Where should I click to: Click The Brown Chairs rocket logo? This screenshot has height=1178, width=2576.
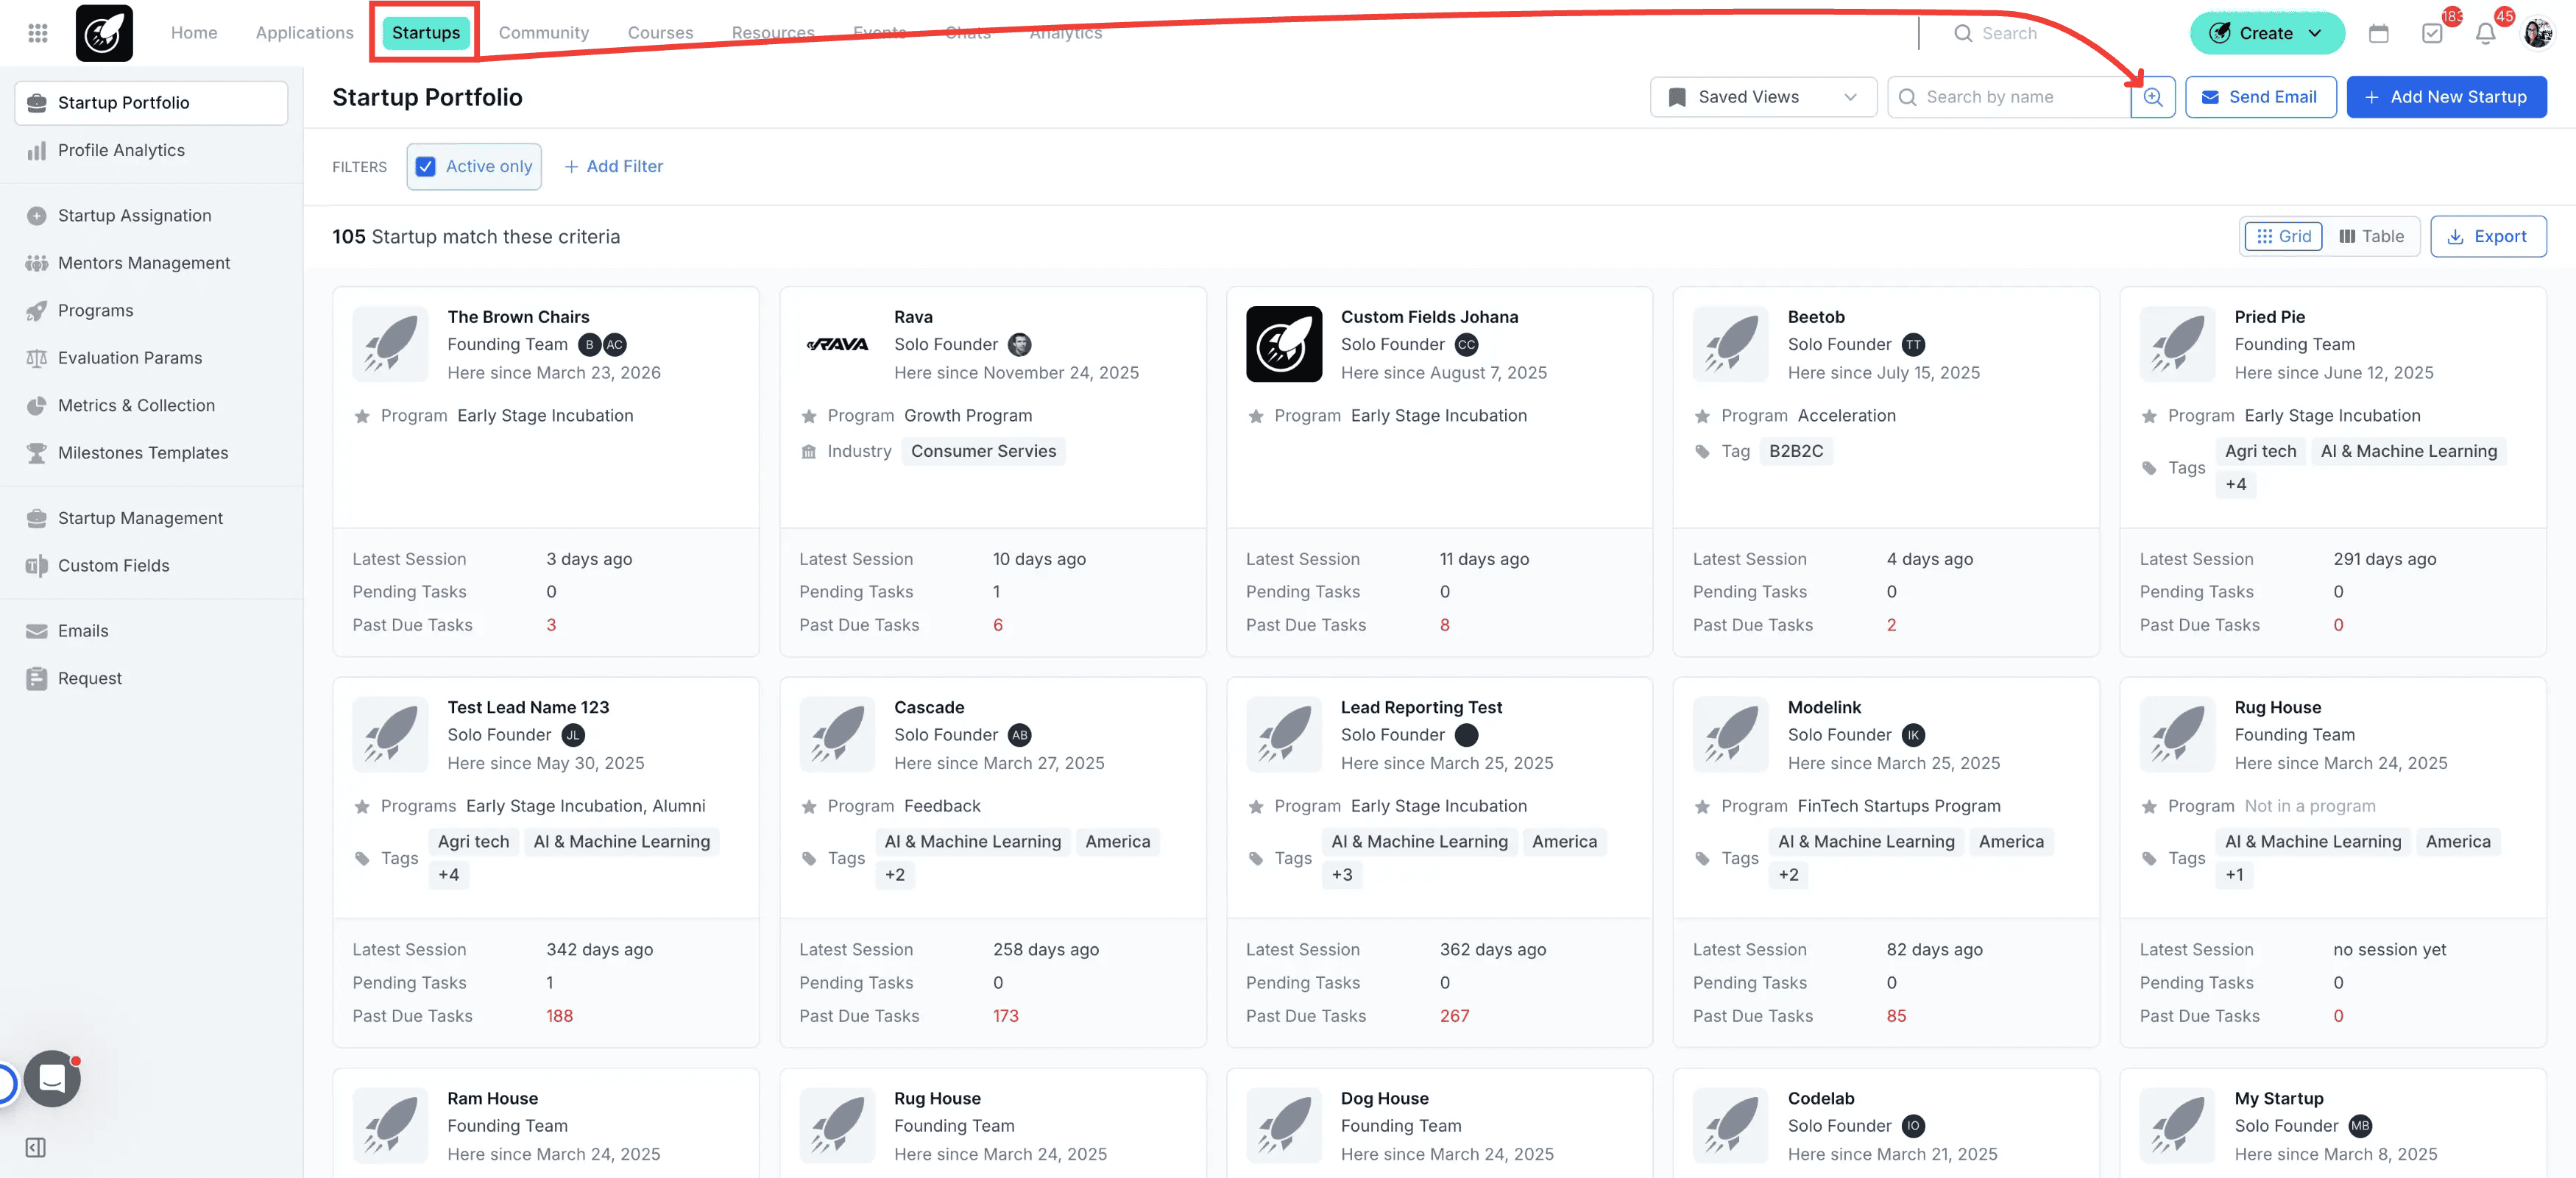390,344
